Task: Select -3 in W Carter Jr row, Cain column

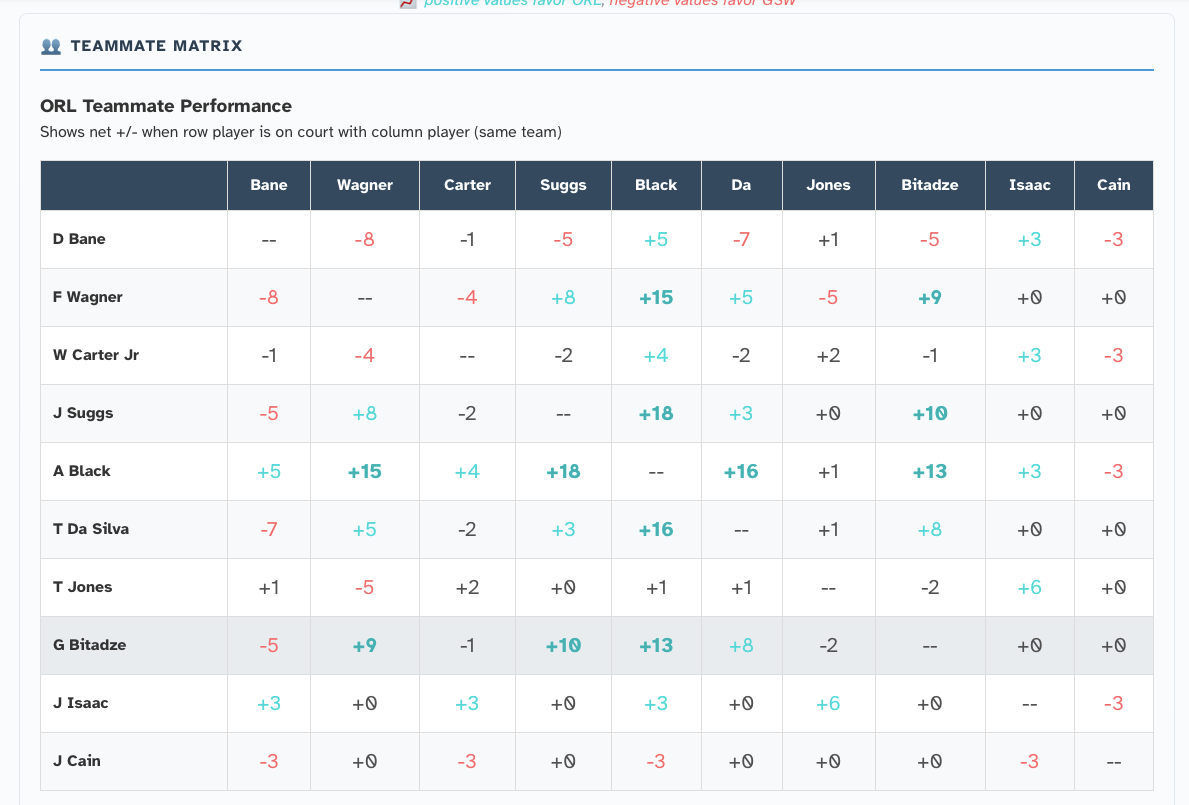Action: [1114, 356]
